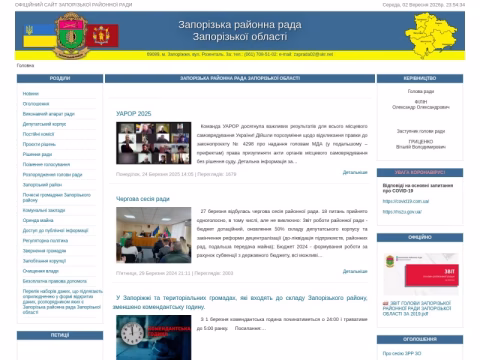Open Депутатський корпус page
This screenshot has width=480, height=360.
[x=44, y=124]
